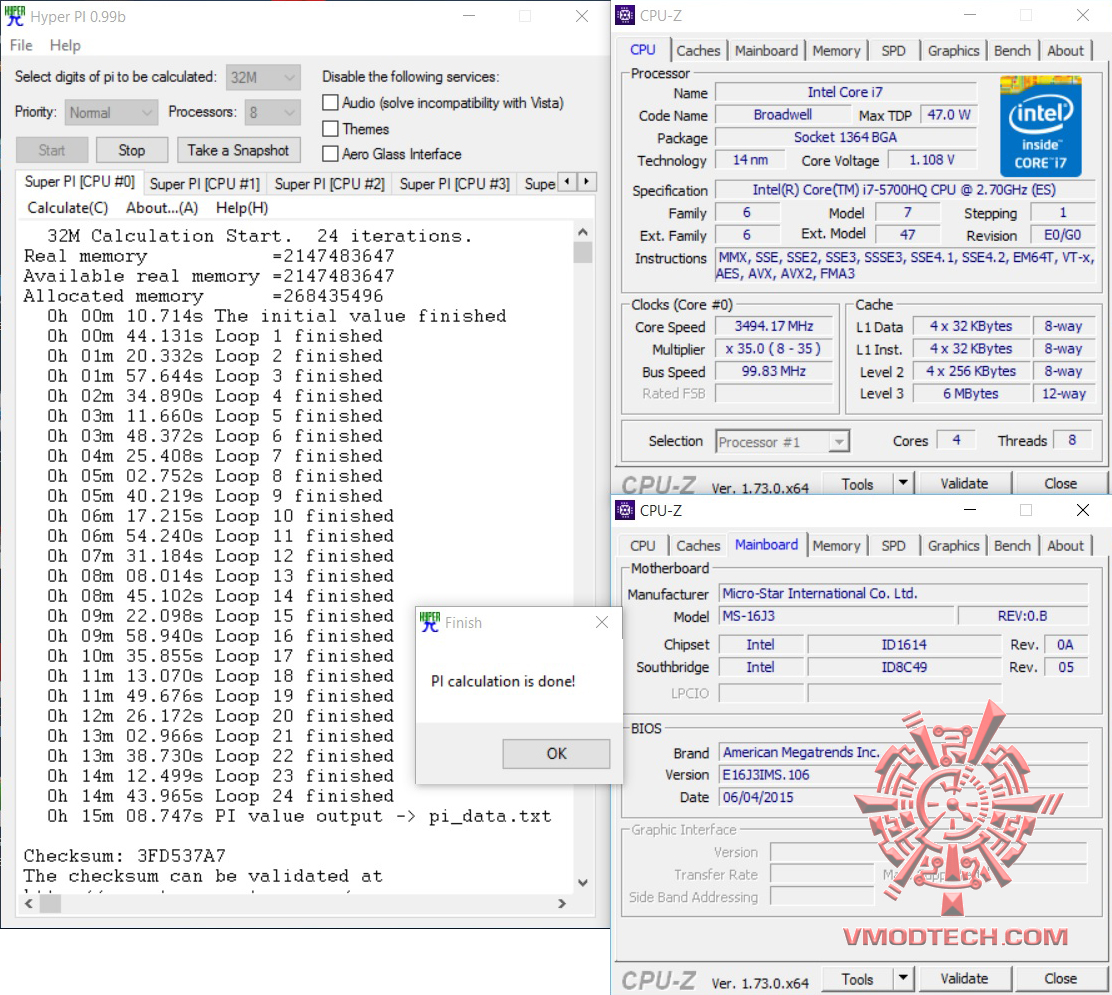Open Graphics tab in bottom CPU-Z window
This screenshot has width=1112, height=995.
coord(953,545)
